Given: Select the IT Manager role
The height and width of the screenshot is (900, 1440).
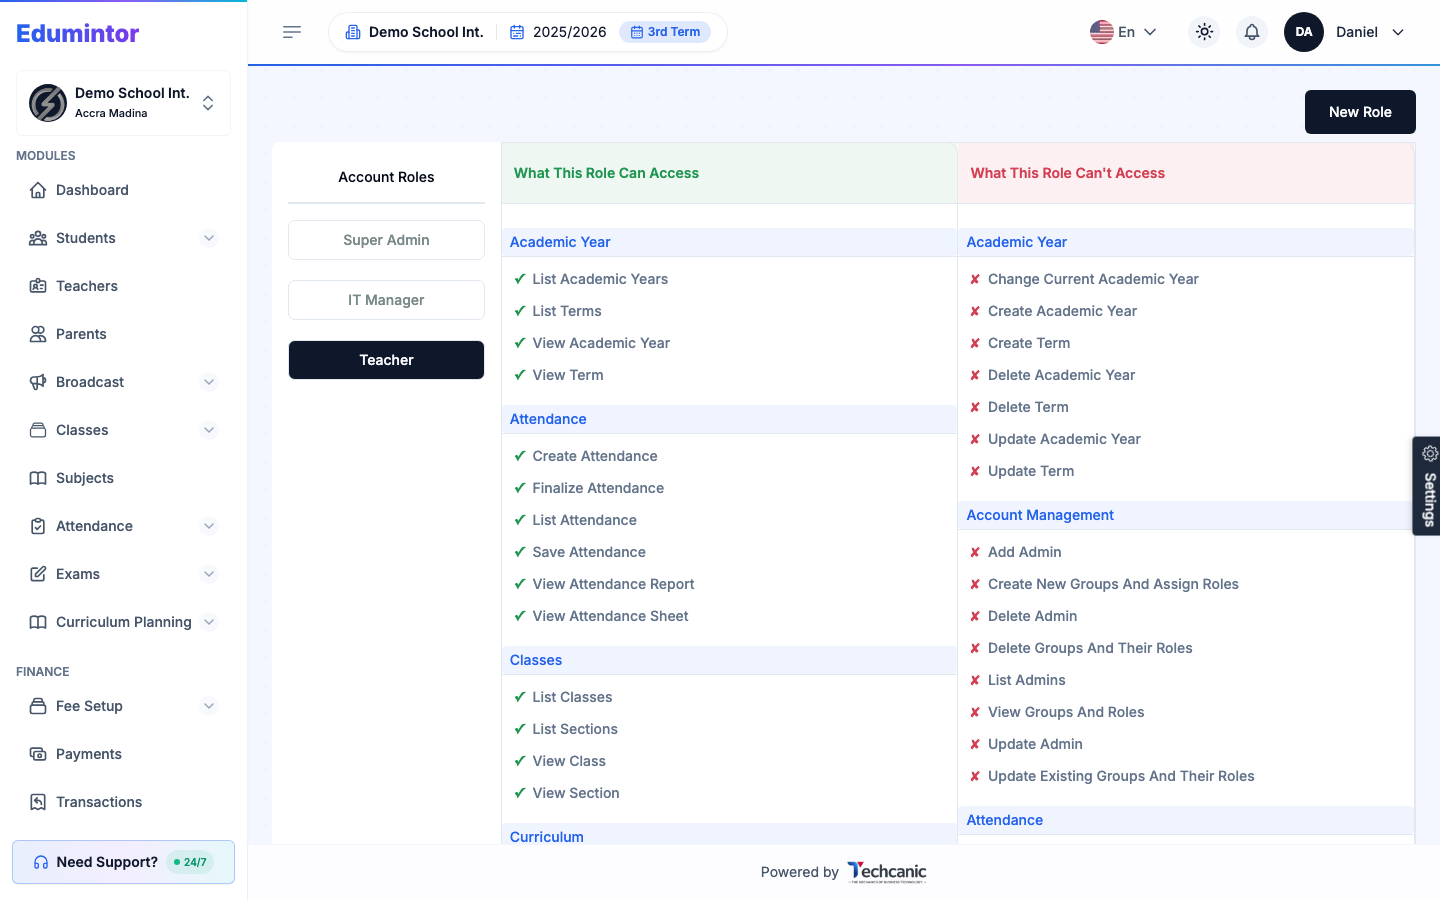Looking at the screenshot, I should (386, 300).
